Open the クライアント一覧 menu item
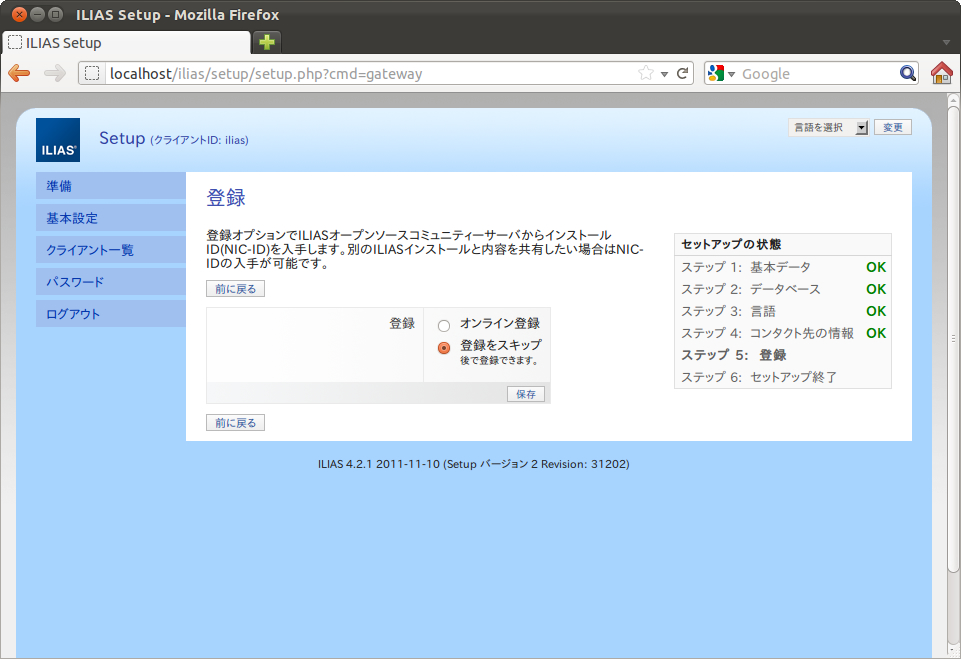The image size is (961, 659). (90, 250)
